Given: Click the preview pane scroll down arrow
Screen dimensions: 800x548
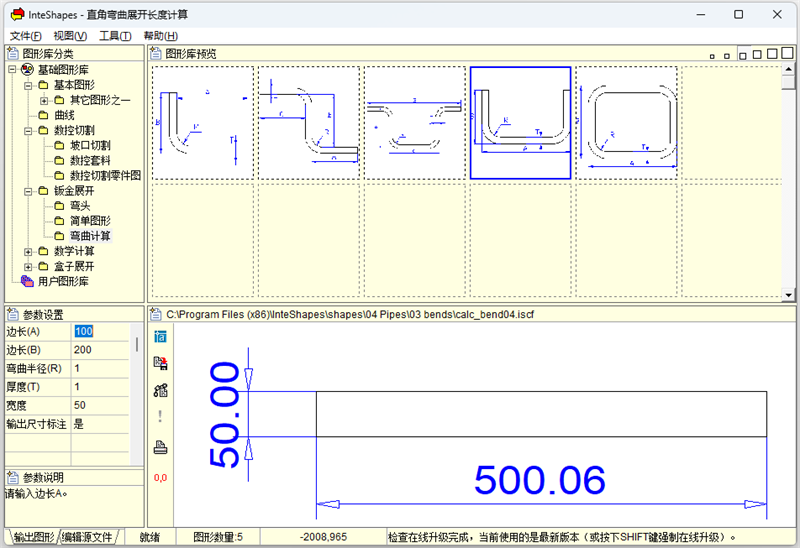Looking at the screenshot, I should [789, 294].
